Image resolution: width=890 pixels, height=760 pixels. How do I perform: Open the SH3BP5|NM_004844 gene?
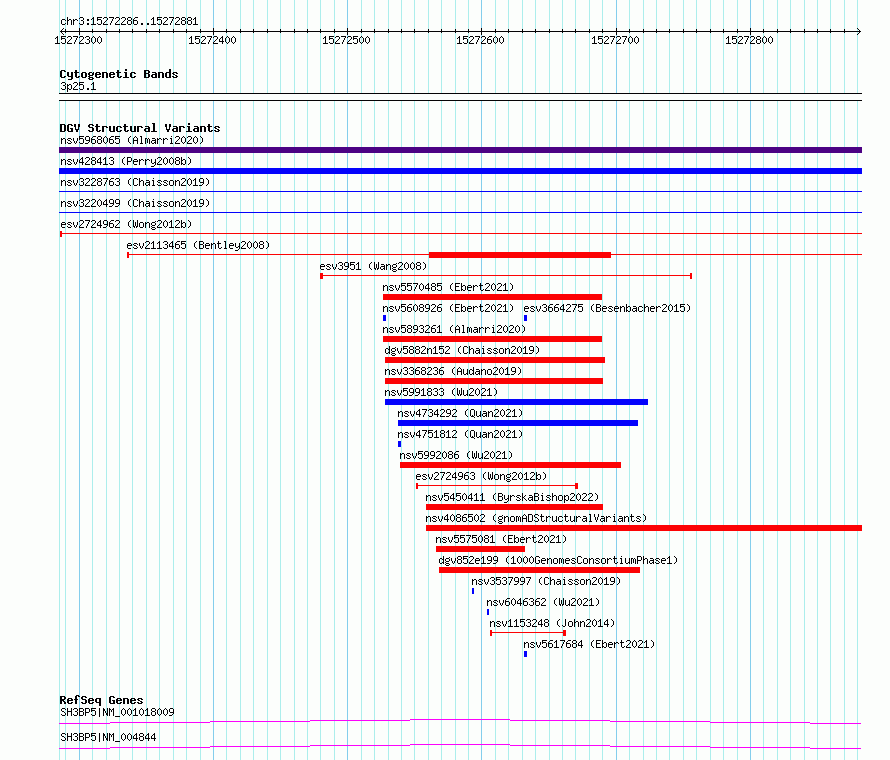pos(108,737)
